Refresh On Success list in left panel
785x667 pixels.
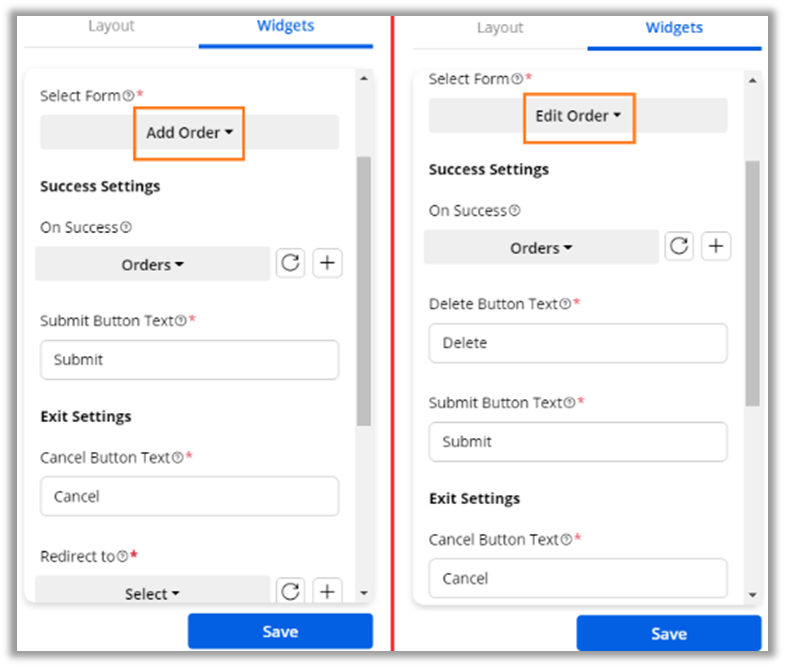[x=290, y=263]
